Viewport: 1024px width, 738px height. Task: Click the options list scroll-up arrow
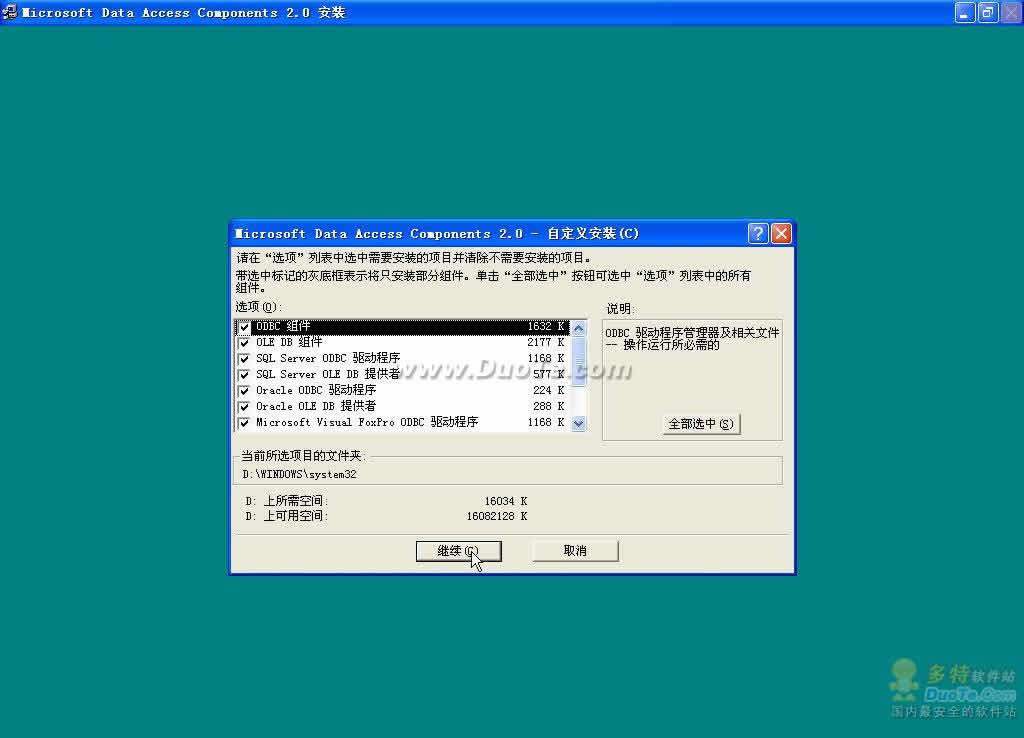pos(579,328)
